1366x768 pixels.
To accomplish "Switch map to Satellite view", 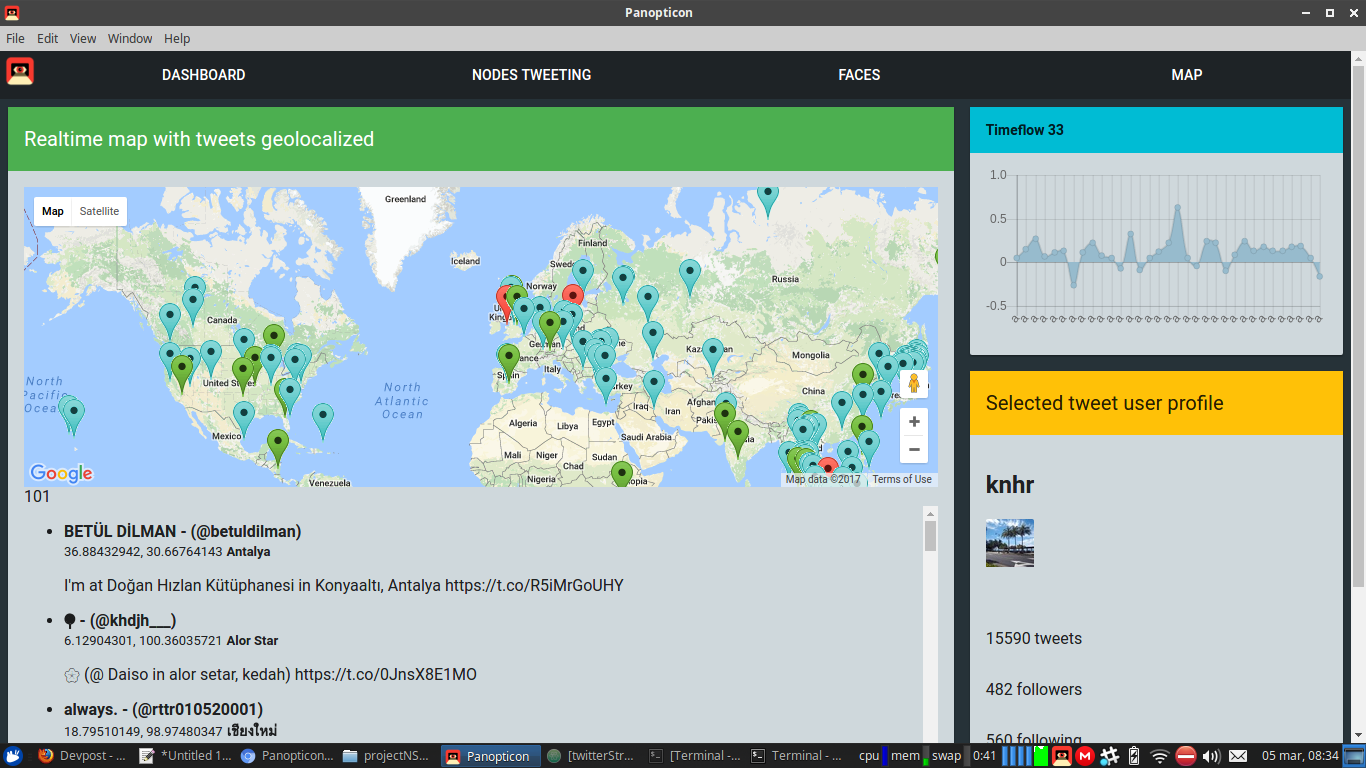I will coord(99,211).
